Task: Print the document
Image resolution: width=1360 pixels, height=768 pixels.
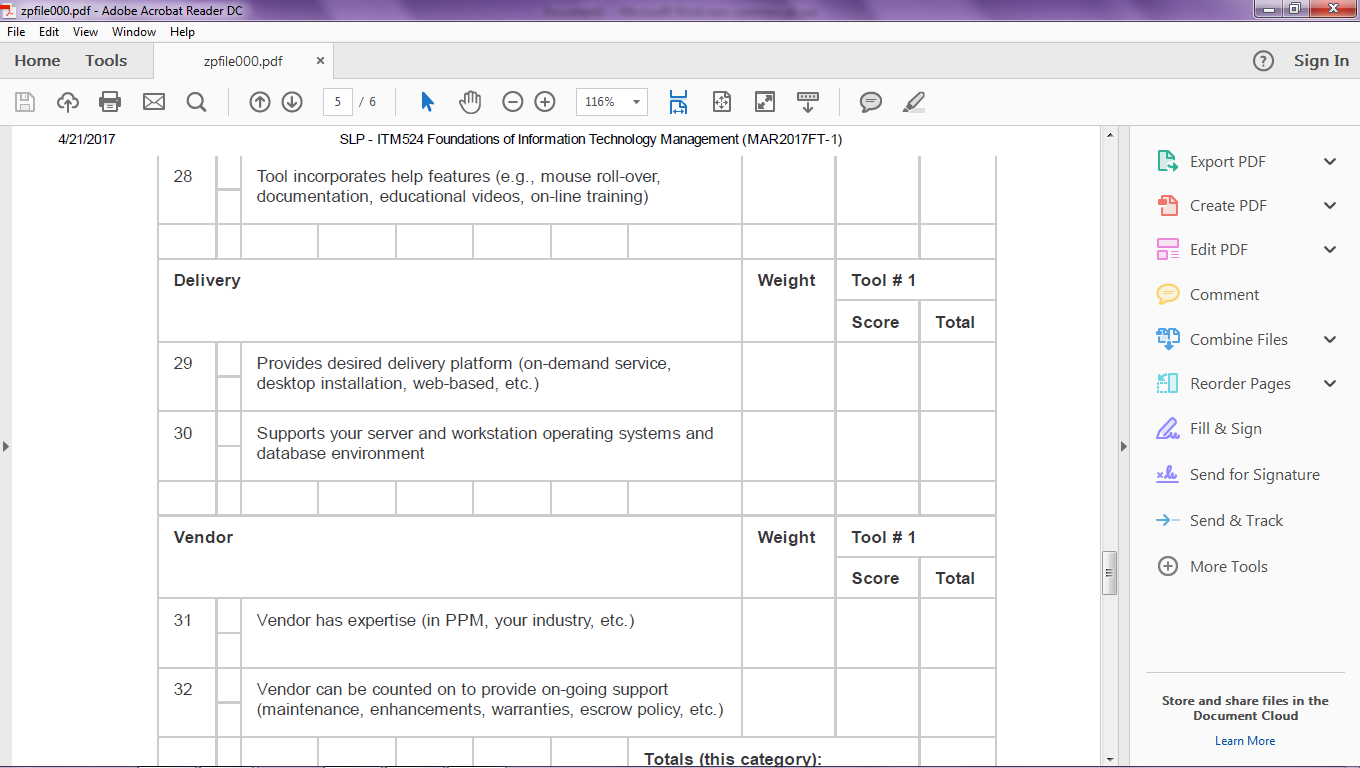Action: pyautogui.click(x=110, y=101)
